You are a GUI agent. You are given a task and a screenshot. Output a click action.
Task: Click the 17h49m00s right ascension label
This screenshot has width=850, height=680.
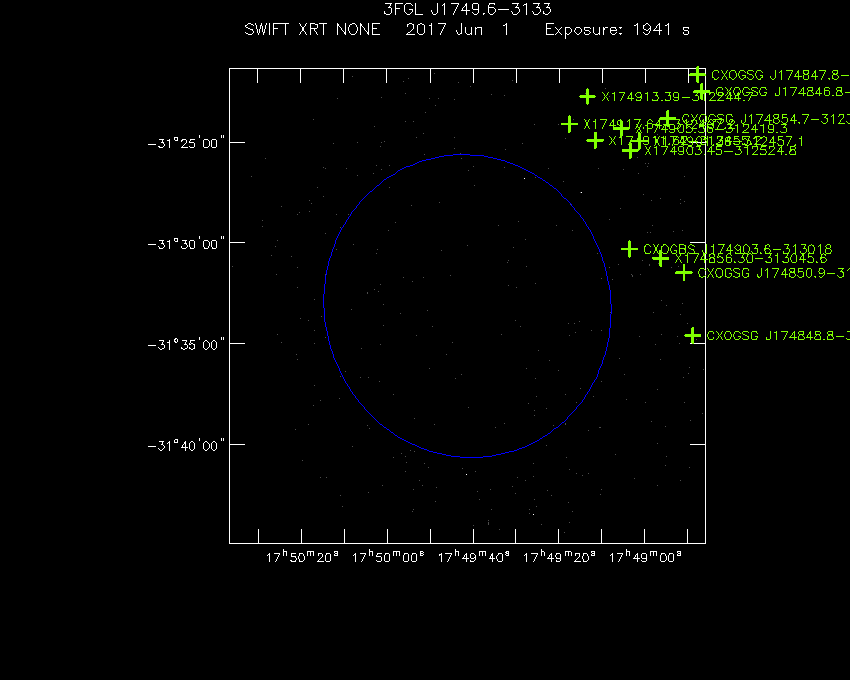tap(645, 557)
